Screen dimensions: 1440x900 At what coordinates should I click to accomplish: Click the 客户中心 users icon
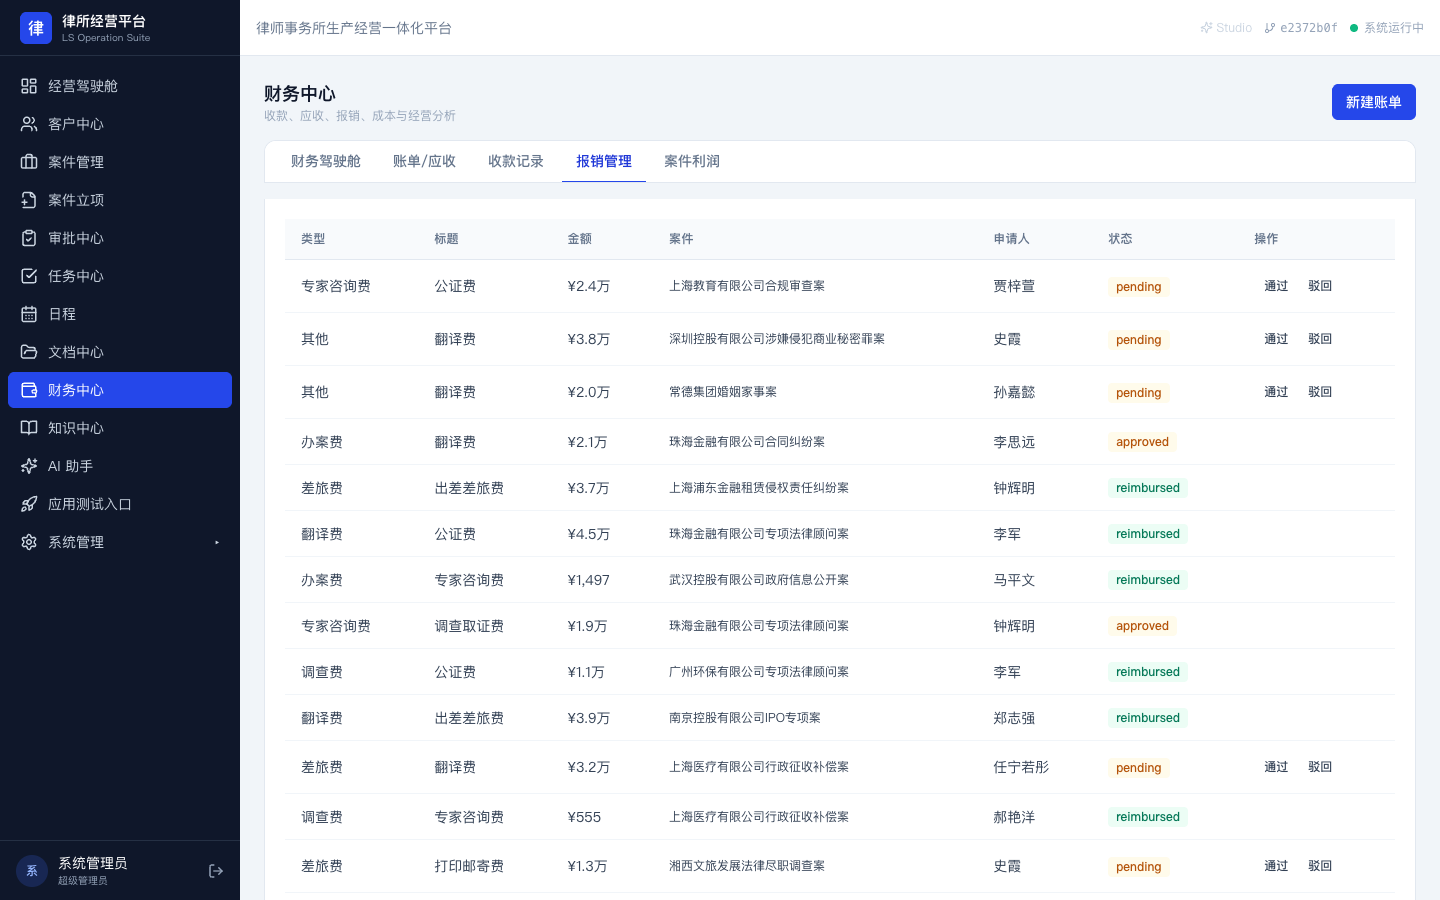point(29,124)
